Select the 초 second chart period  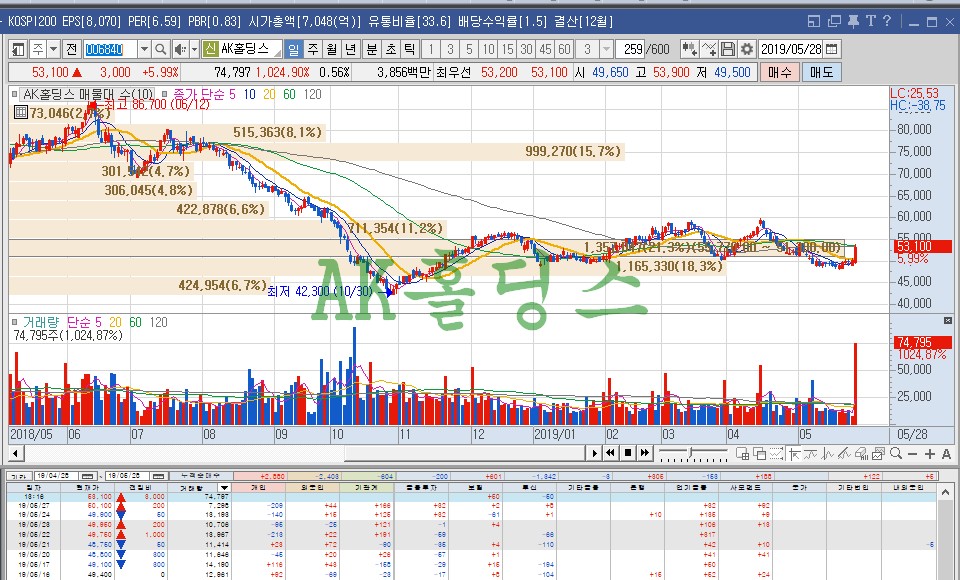click(391, 49)
